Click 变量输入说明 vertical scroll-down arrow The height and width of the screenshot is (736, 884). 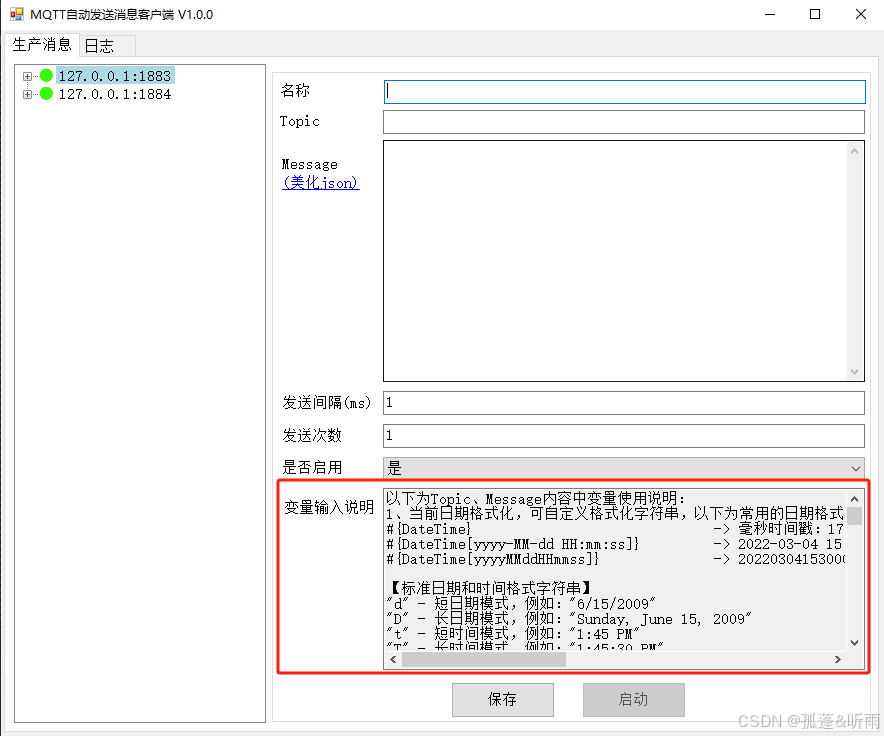(855, 643)
